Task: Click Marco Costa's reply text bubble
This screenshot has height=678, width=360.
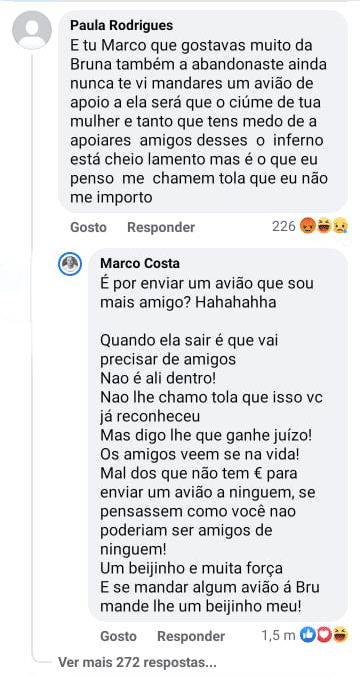Action: [218, 435]
